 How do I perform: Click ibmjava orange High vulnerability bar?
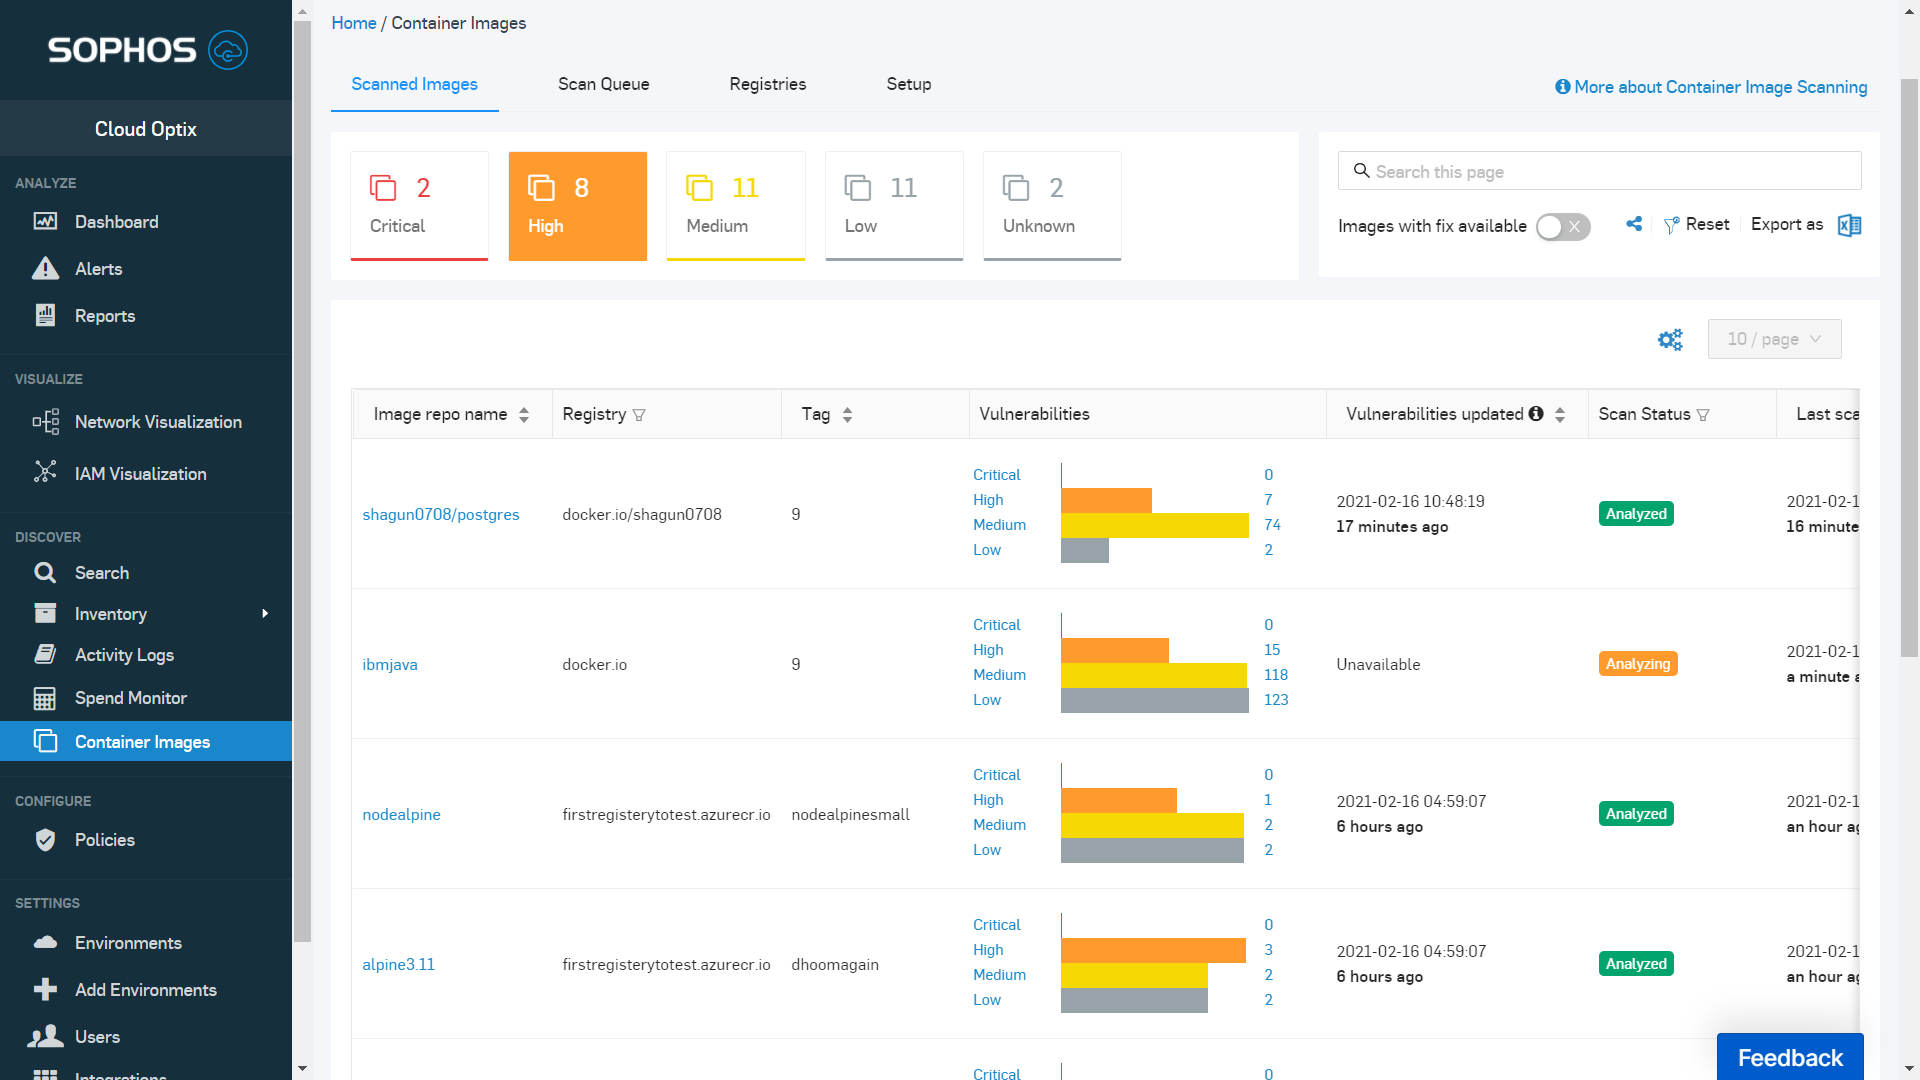1114,650
